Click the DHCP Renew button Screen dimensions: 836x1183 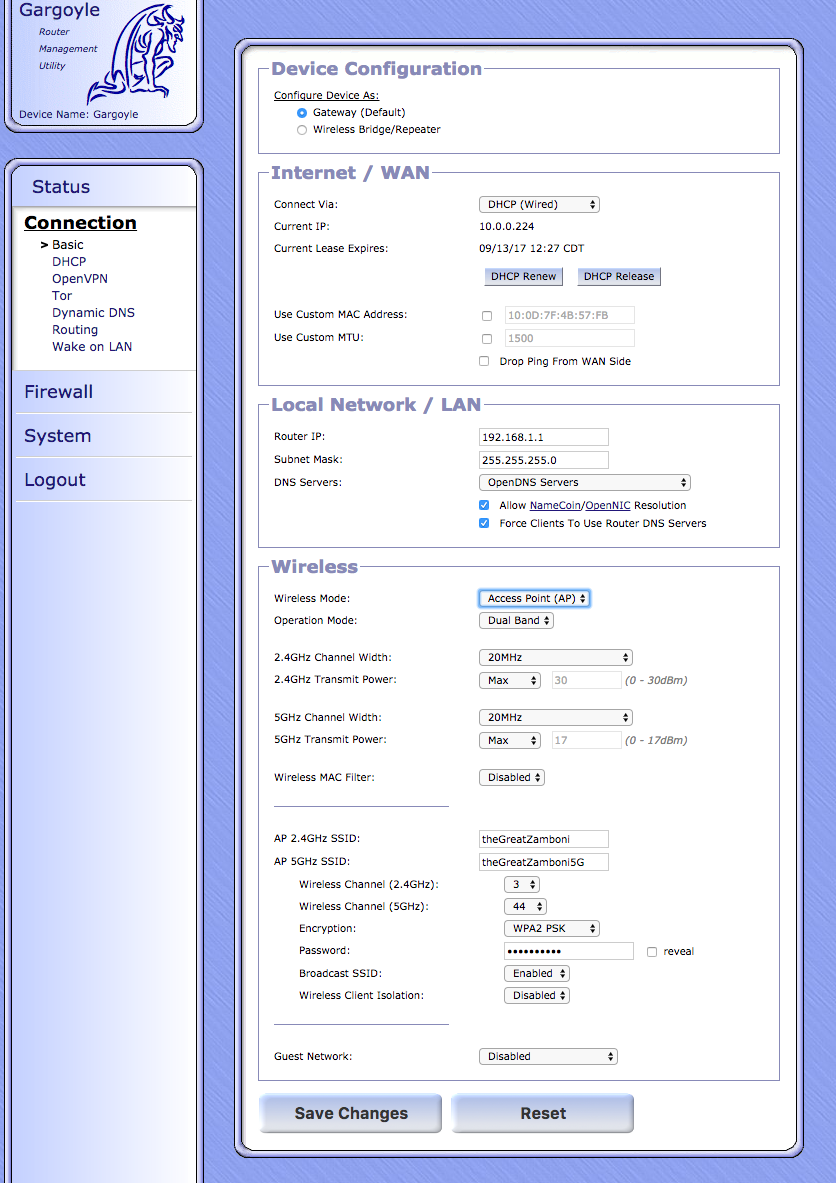pyautogui.click(x=524, y=277)
